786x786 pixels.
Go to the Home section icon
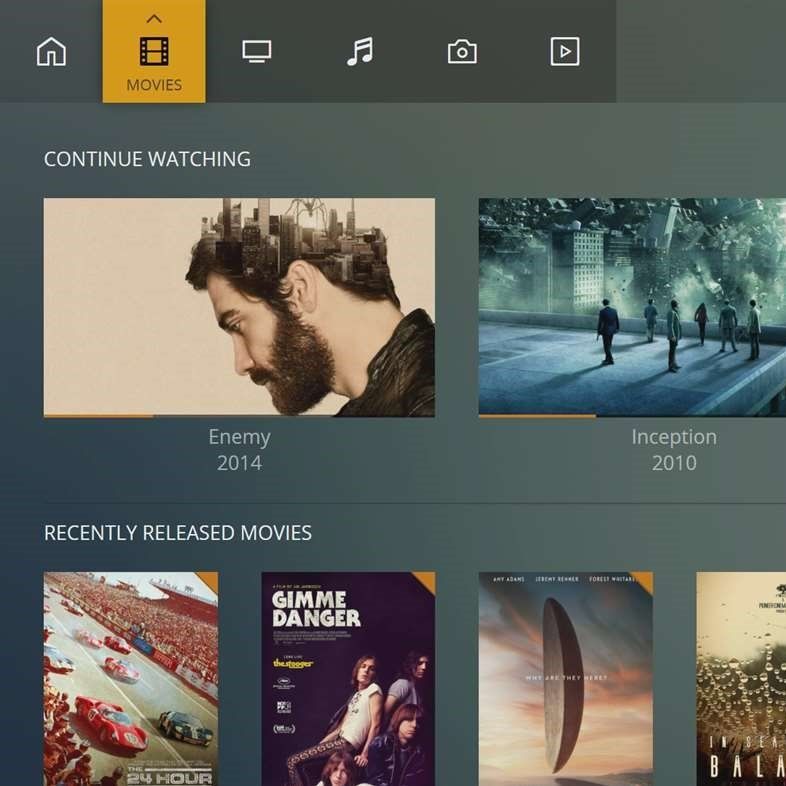(51, 51)
